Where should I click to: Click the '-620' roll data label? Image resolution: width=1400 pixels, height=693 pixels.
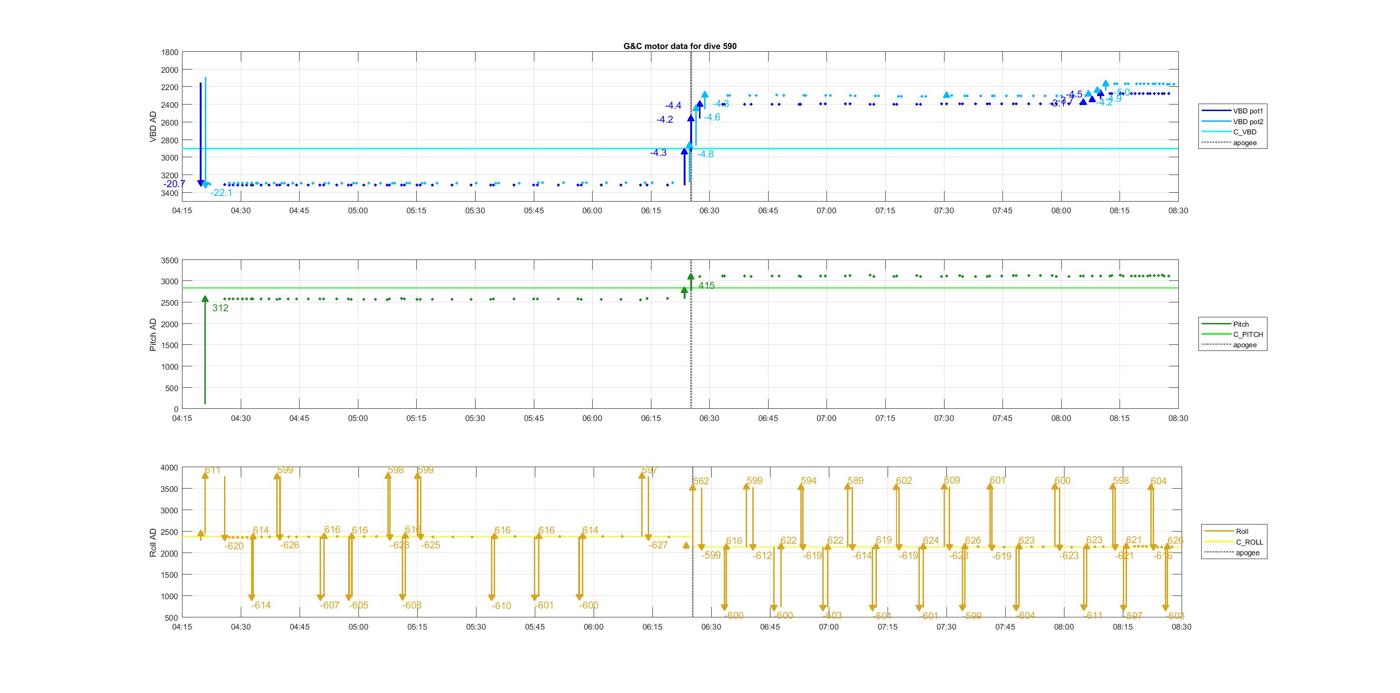[x=234, y=546]
